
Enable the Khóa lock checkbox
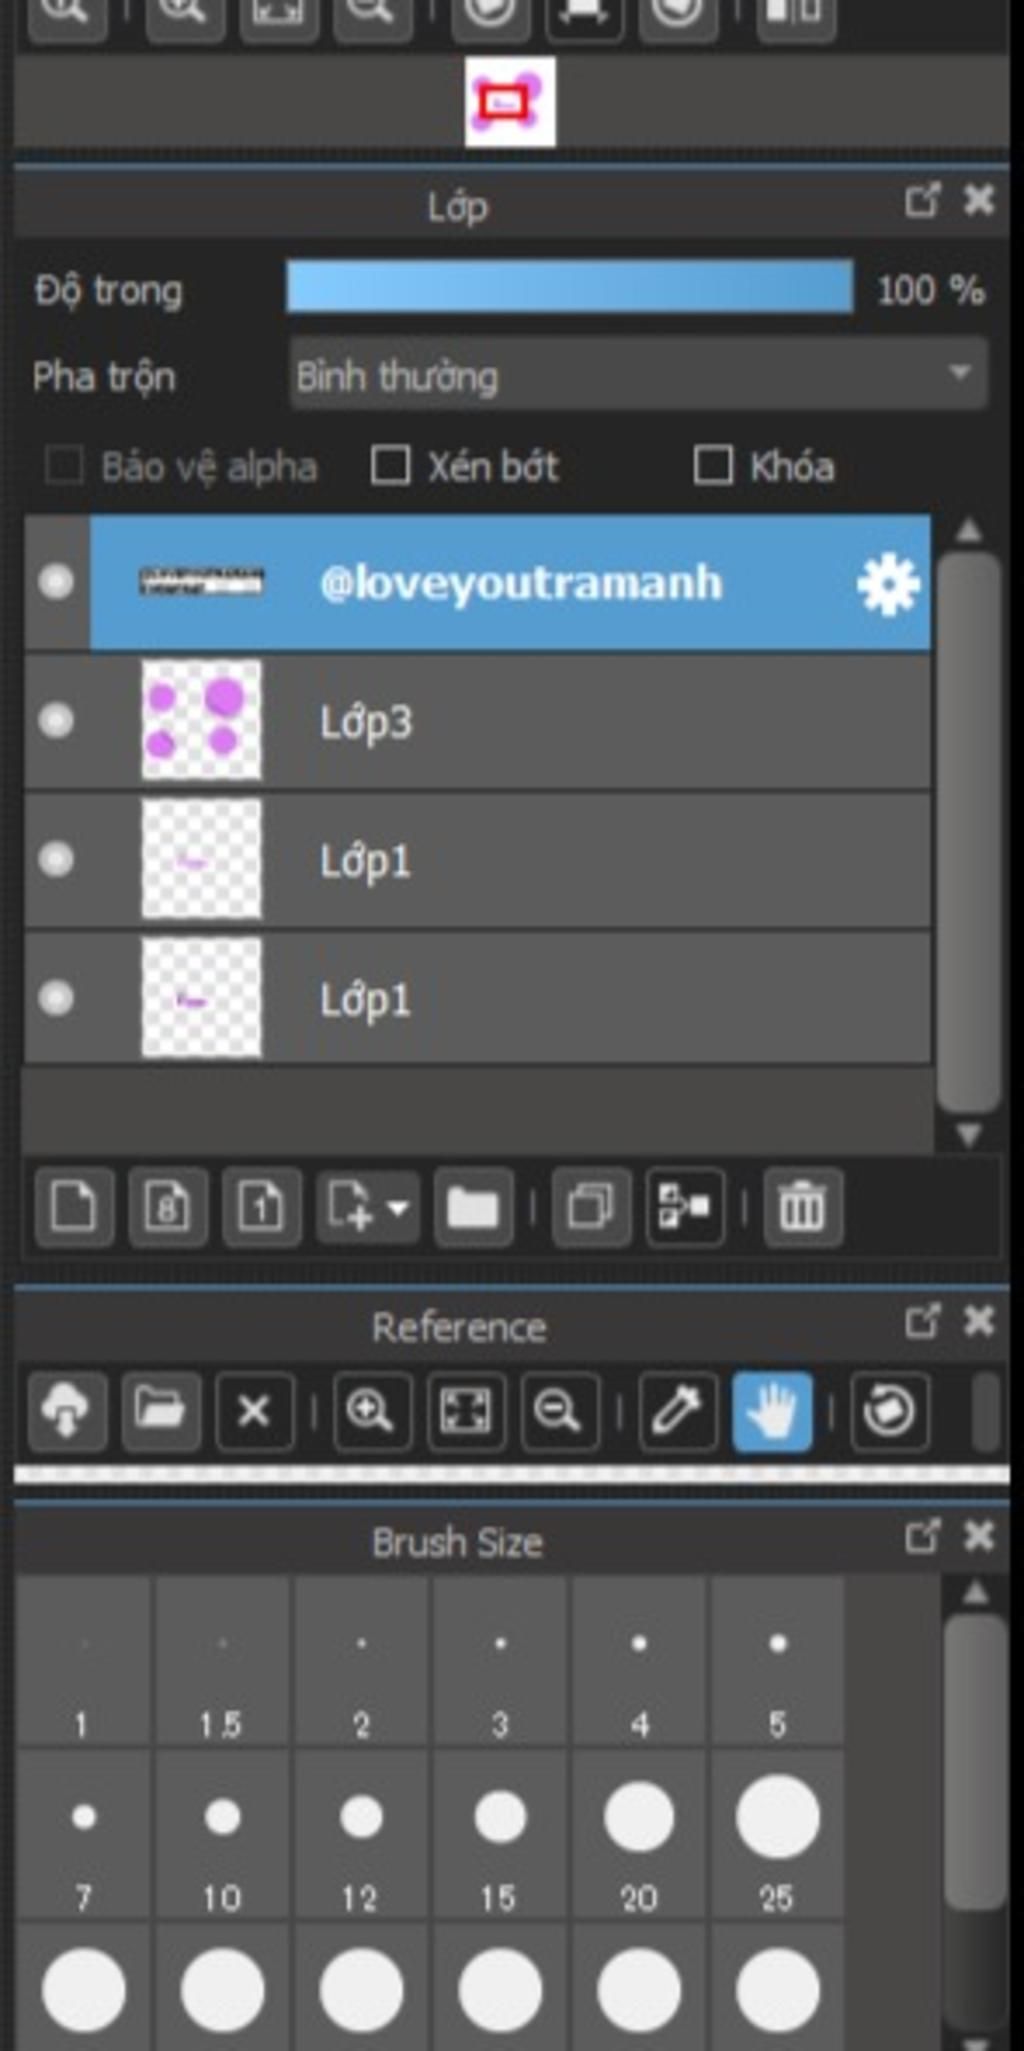(713, 466)
